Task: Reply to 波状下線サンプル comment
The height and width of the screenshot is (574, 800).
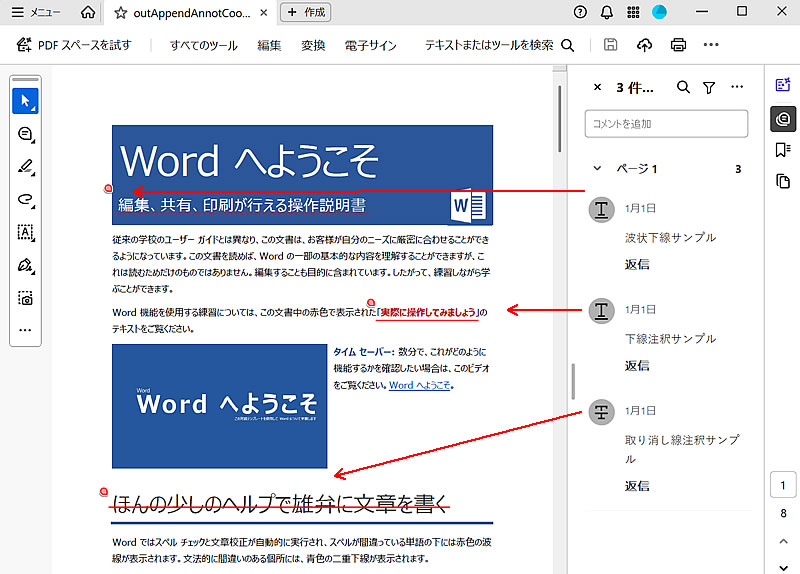Action: click(637, 264)
